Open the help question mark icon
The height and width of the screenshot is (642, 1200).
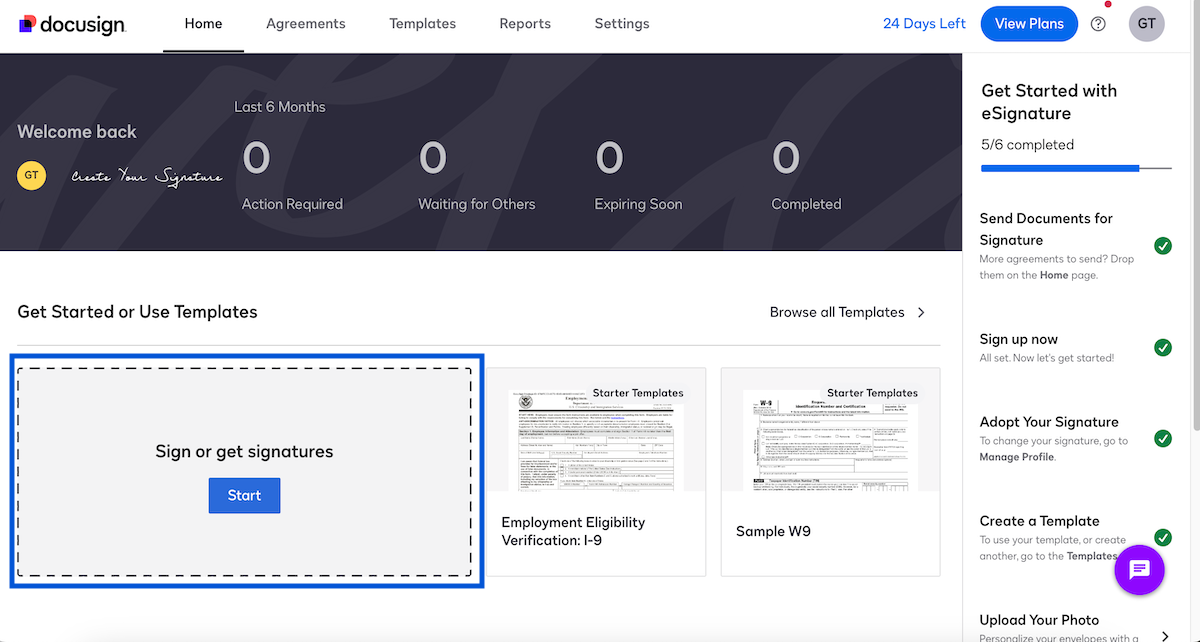pos(1098,23)
